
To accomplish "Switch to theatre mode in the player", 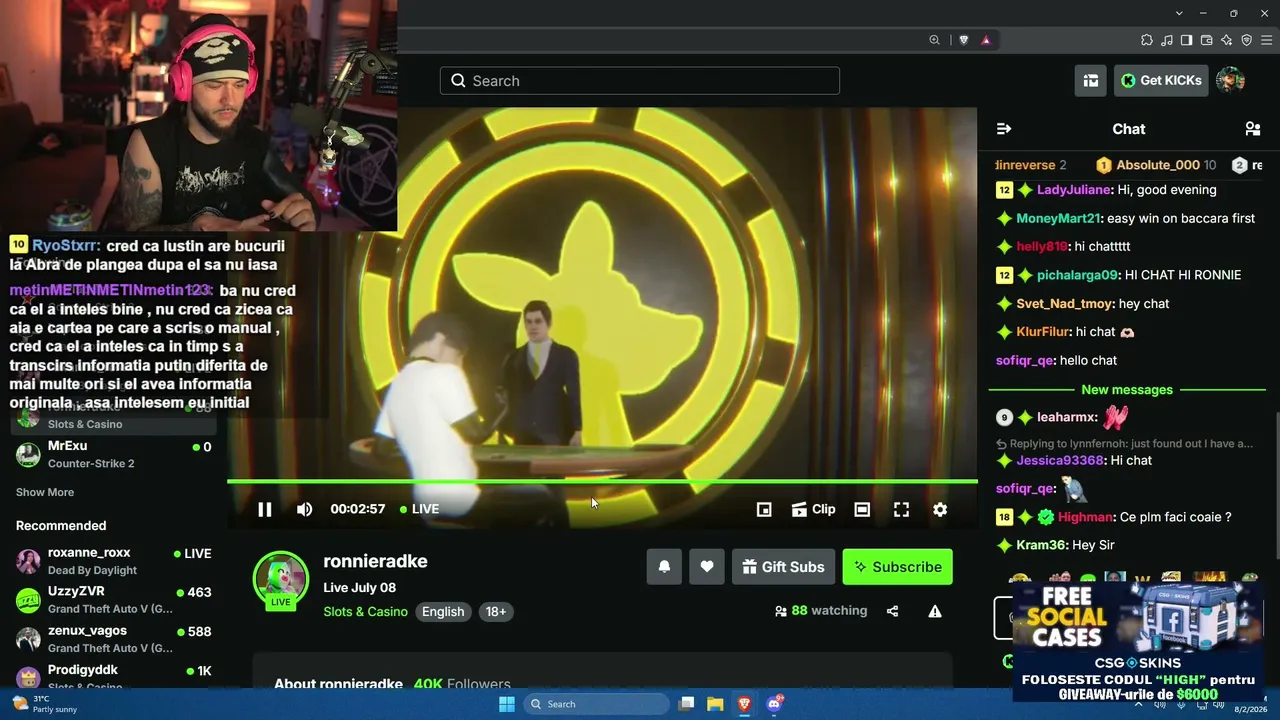I will point(862,509).
